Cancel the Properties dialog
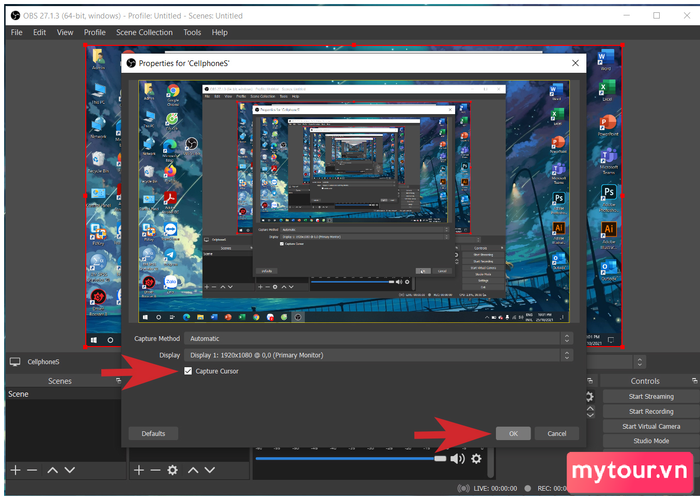The width and height of the screenshot is (700, 502). click(556, 434)
